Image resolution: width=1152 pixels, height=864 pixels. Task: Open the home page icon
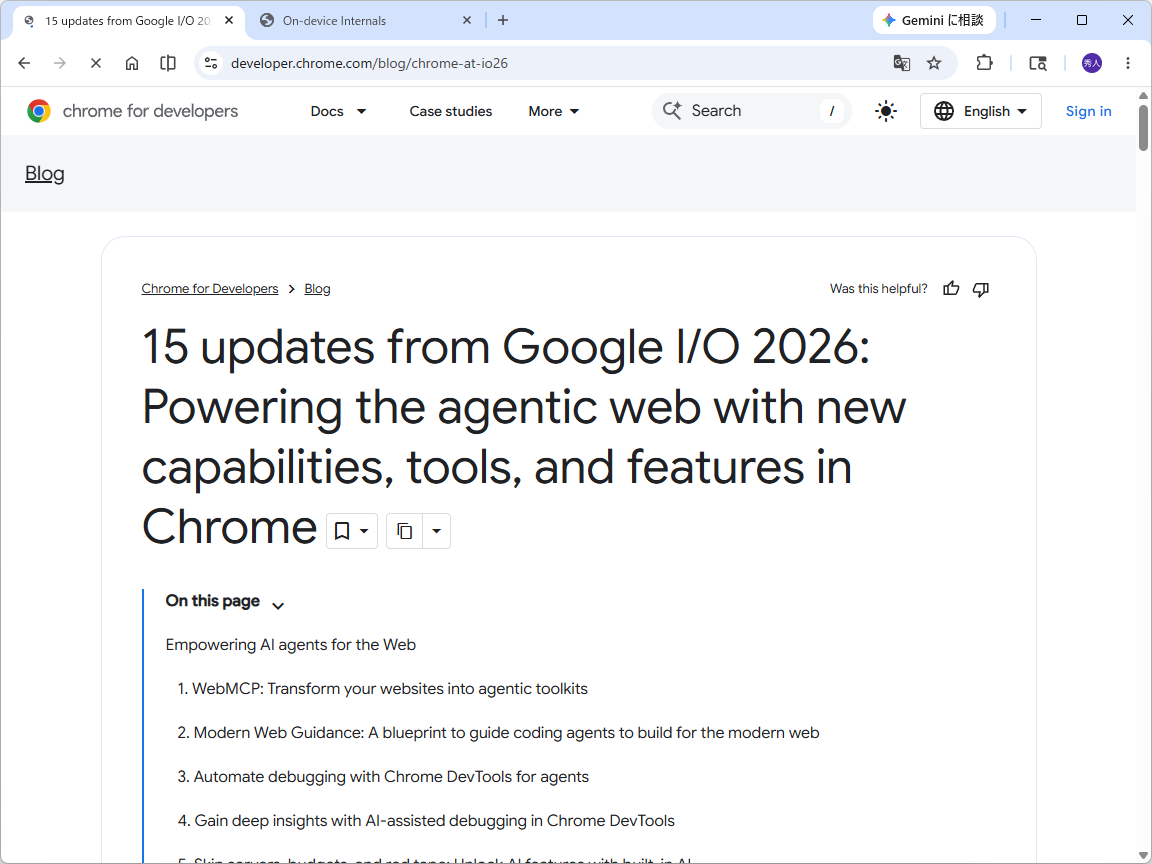[x=132, y=63]
